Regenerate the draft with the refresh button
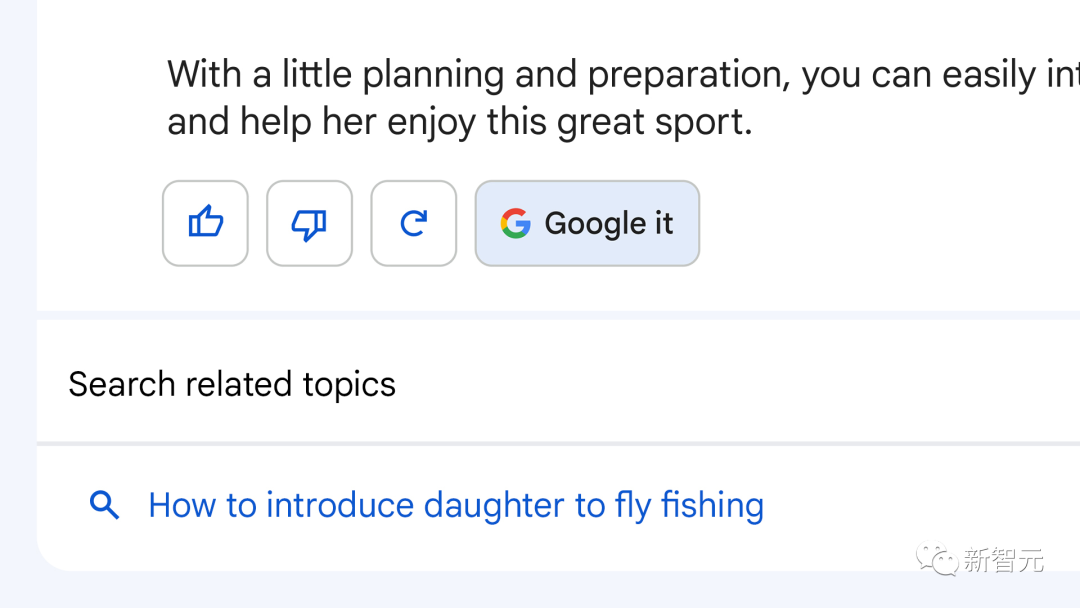The height and width of the screenshot is (608, 1080). click(413, 223)
